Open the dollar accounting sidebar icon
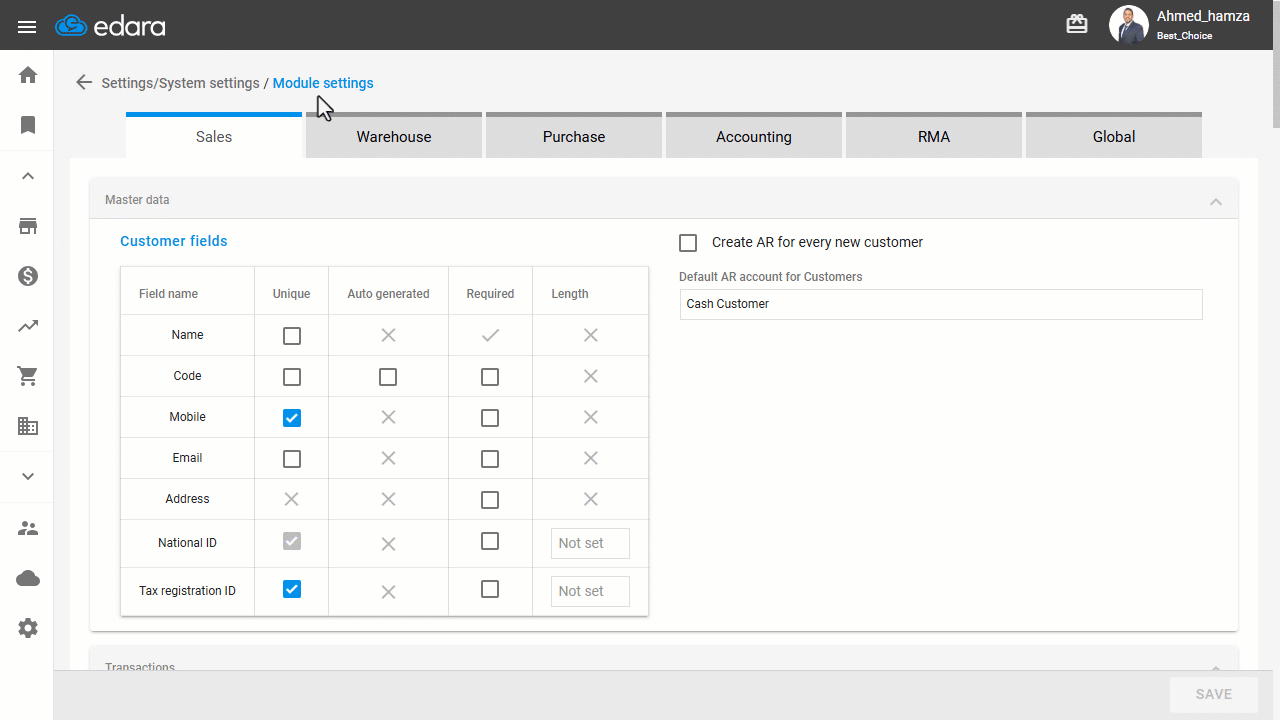The width and height of the screenshot is (1280, 720). [x=28, y=276]
